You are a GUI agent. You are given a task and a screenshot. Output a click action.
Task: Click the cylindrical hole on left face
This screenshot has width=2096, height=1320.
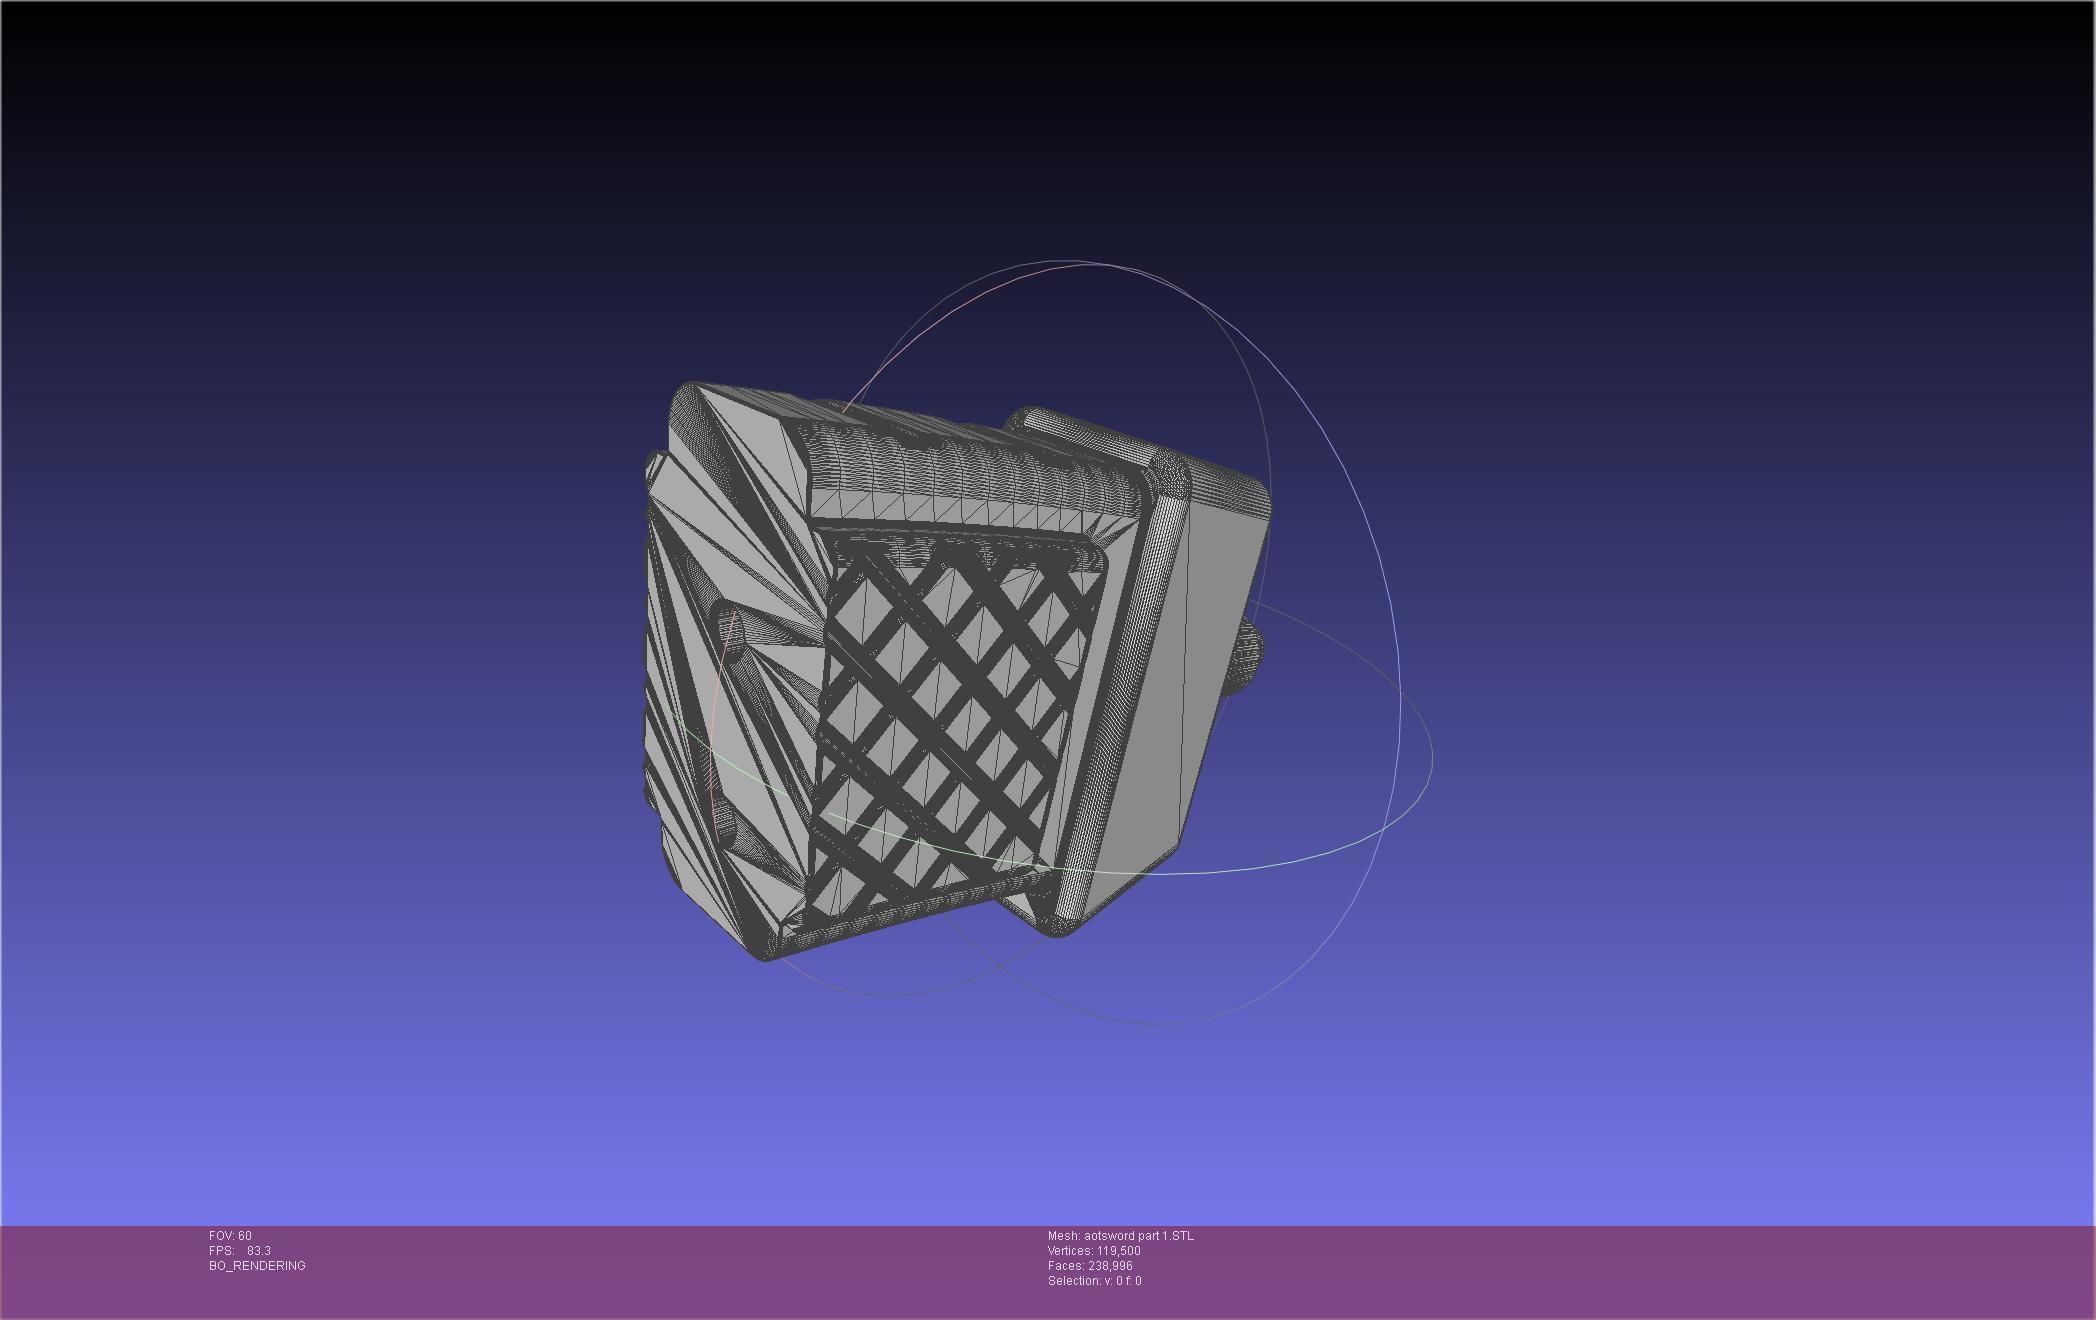[732, 632]
